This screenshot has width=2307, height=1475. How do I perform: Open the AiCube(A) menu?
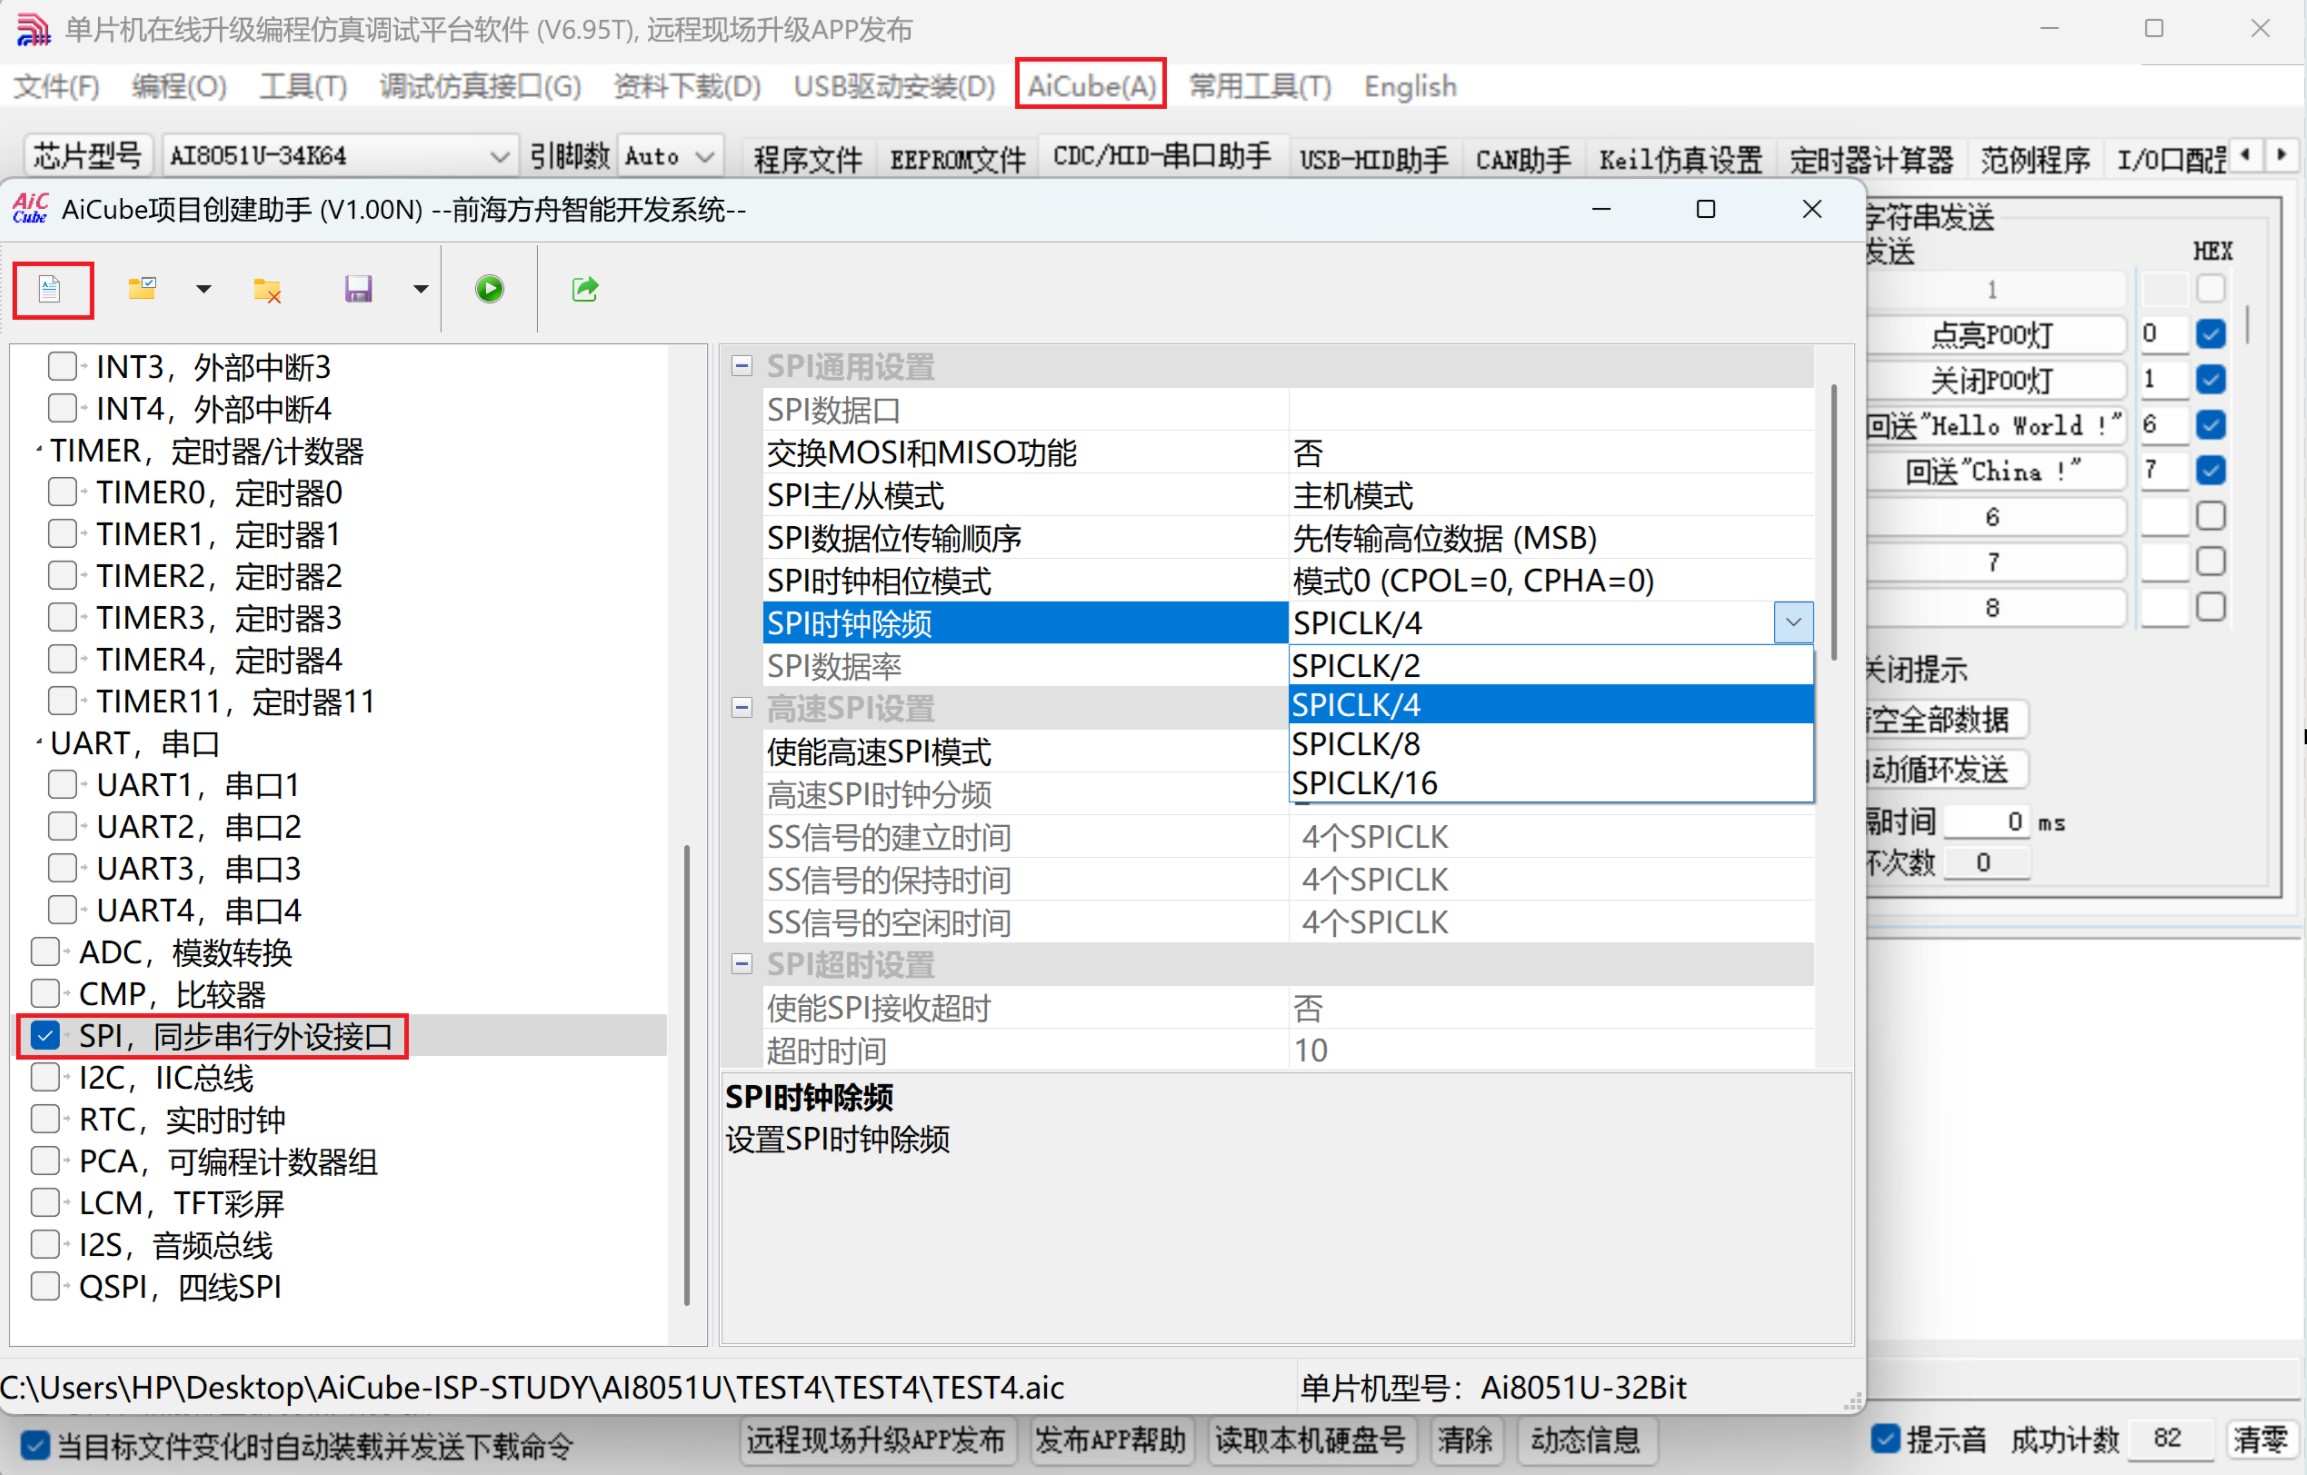point(1091,86)
